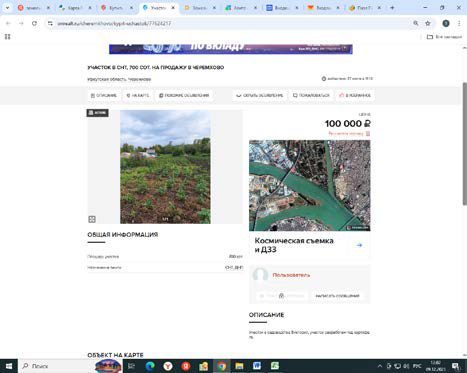Image resolution: width=467 pixels, height=373 pixels.
Task: Click the address bar URL field
Action: (x=230, y=23)
